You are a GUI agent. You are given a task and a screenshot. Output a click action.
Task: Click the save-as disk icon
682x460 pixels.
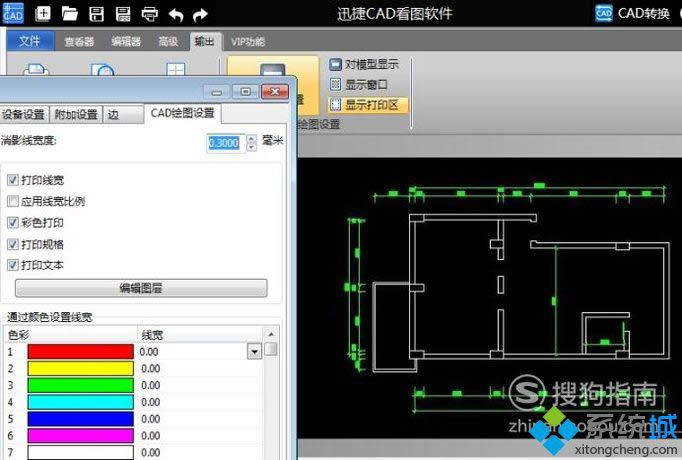pos(123,14)
